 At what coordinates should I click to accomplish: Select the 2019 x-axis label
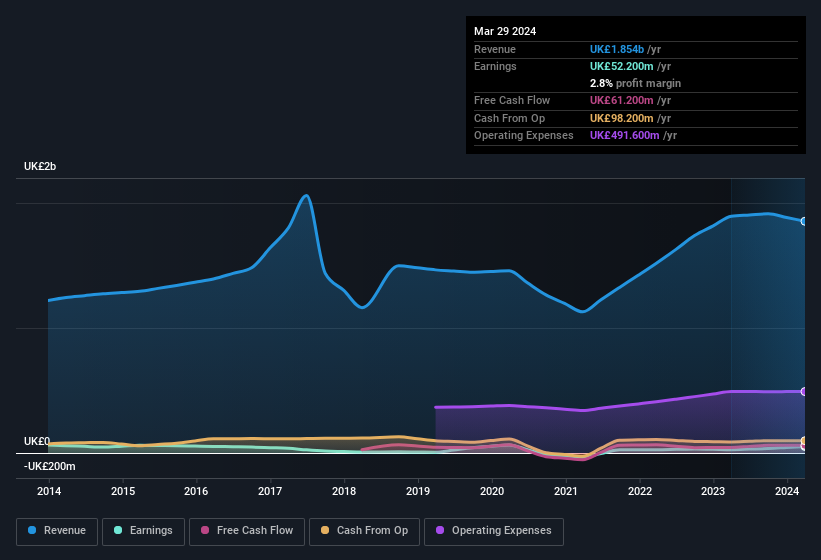tap(418, 491)
